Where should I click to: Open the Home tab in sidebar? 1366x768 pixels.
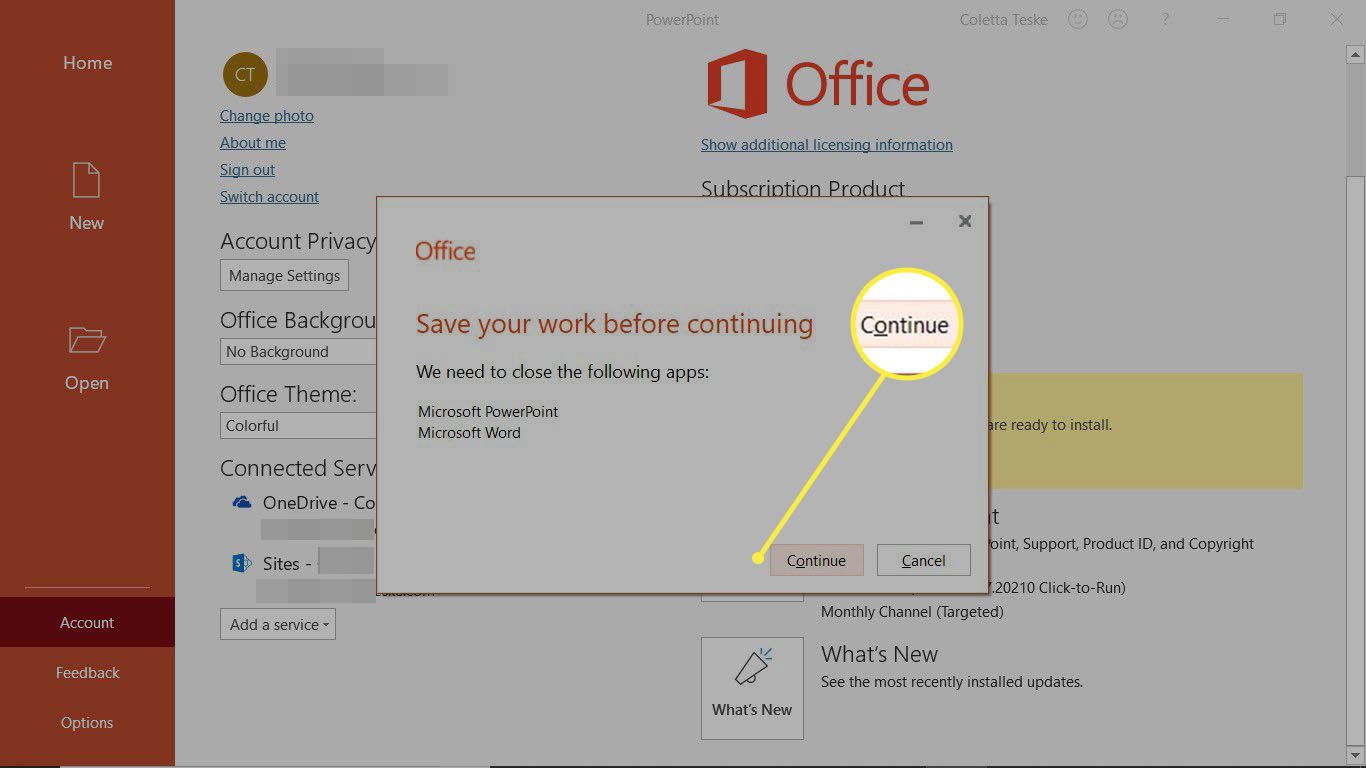pyautogui.click(x=87, y=63)
